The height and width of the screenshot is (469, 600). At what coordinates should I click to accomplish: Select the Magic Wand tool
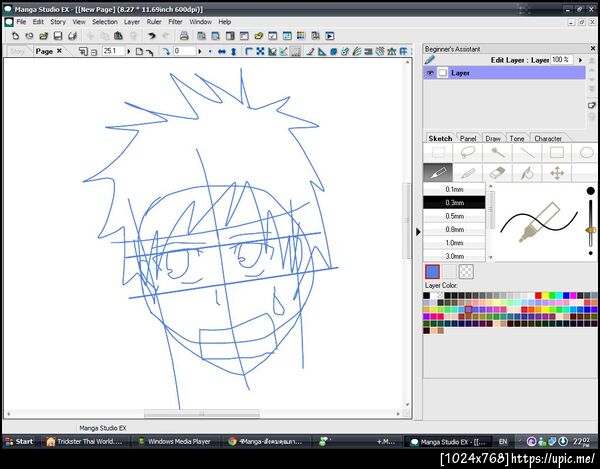pyautogui.click(x=497, y=153)
